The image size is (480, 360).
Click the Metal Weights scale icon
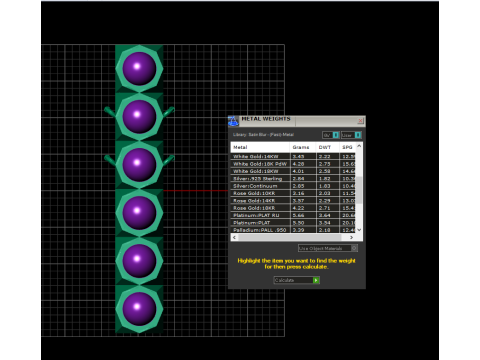click(x=233, y=121)
